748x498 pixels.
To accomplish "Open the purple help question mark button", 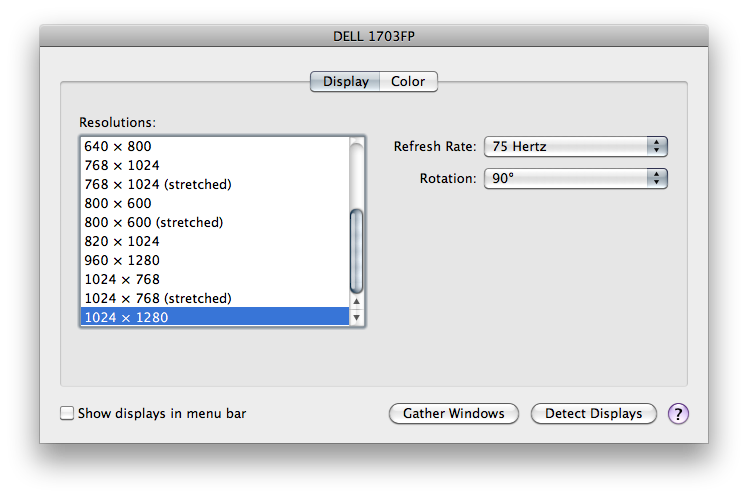I will point(678,414).
